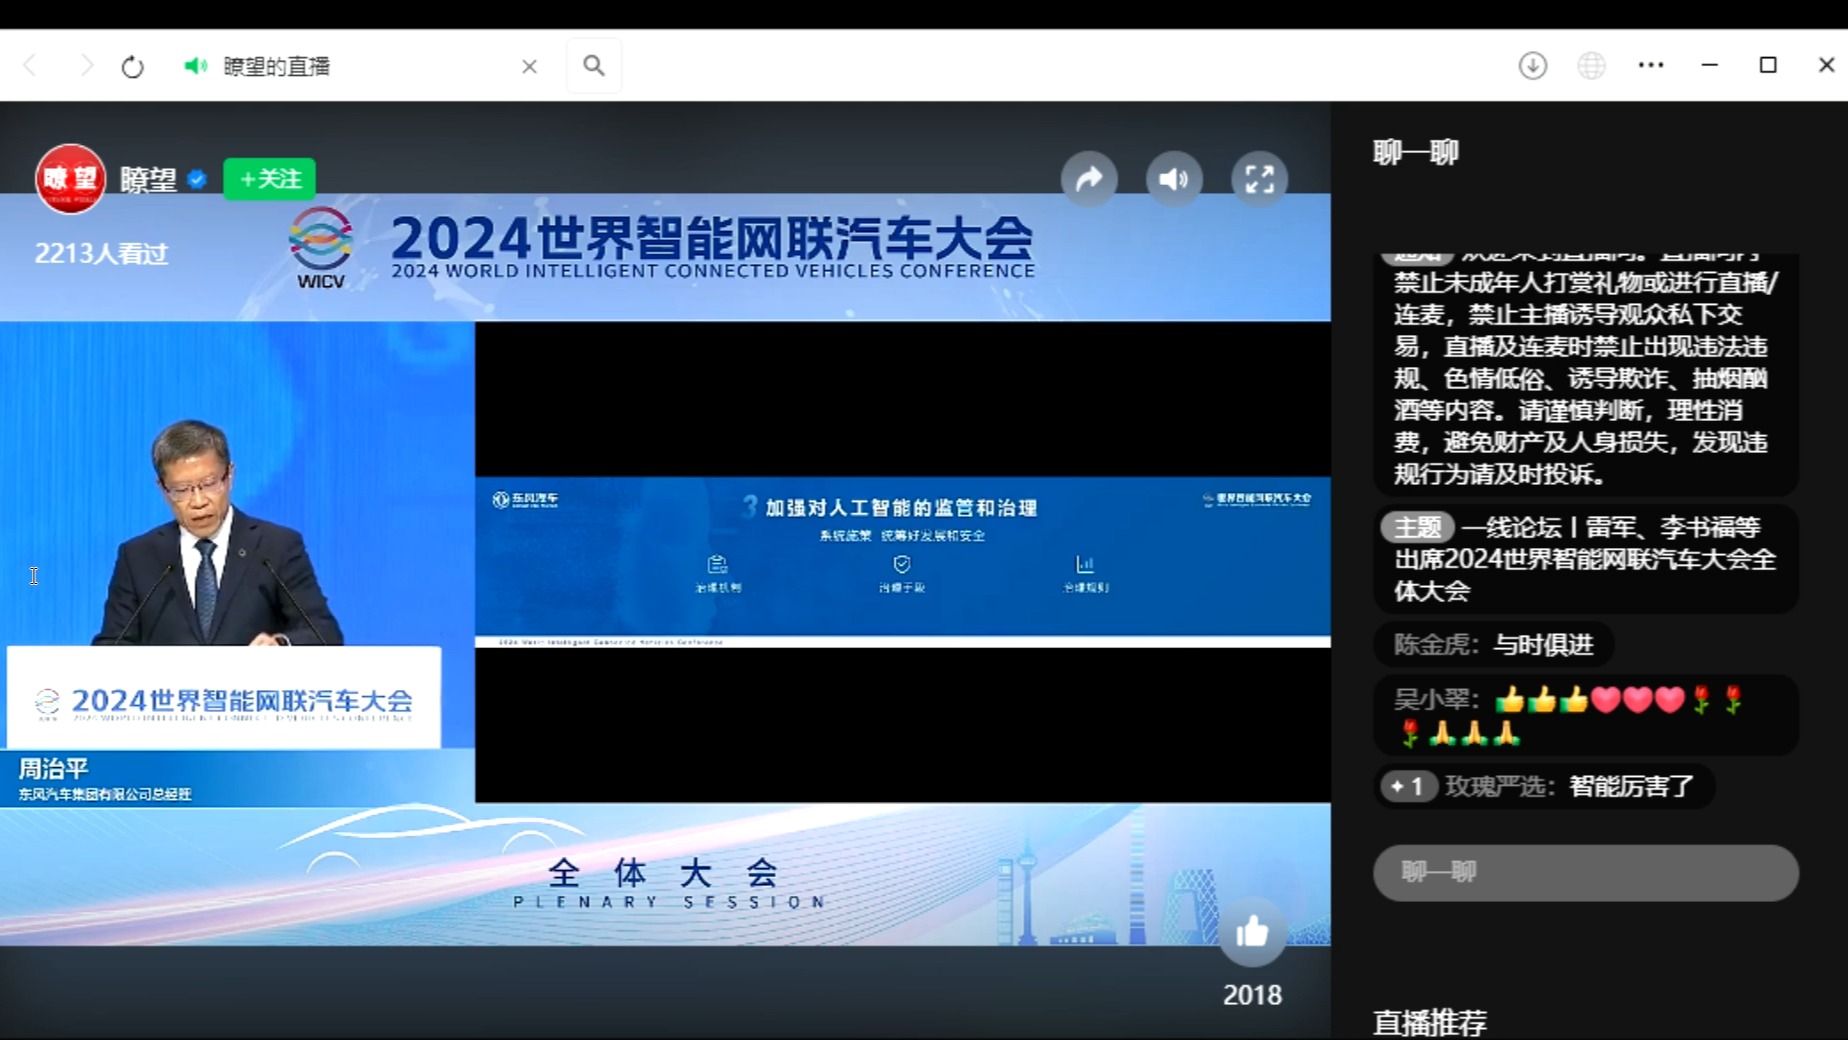Click the 直播推荐 section heading
1848x1040 pixels.
[x=1430, y=1022]
